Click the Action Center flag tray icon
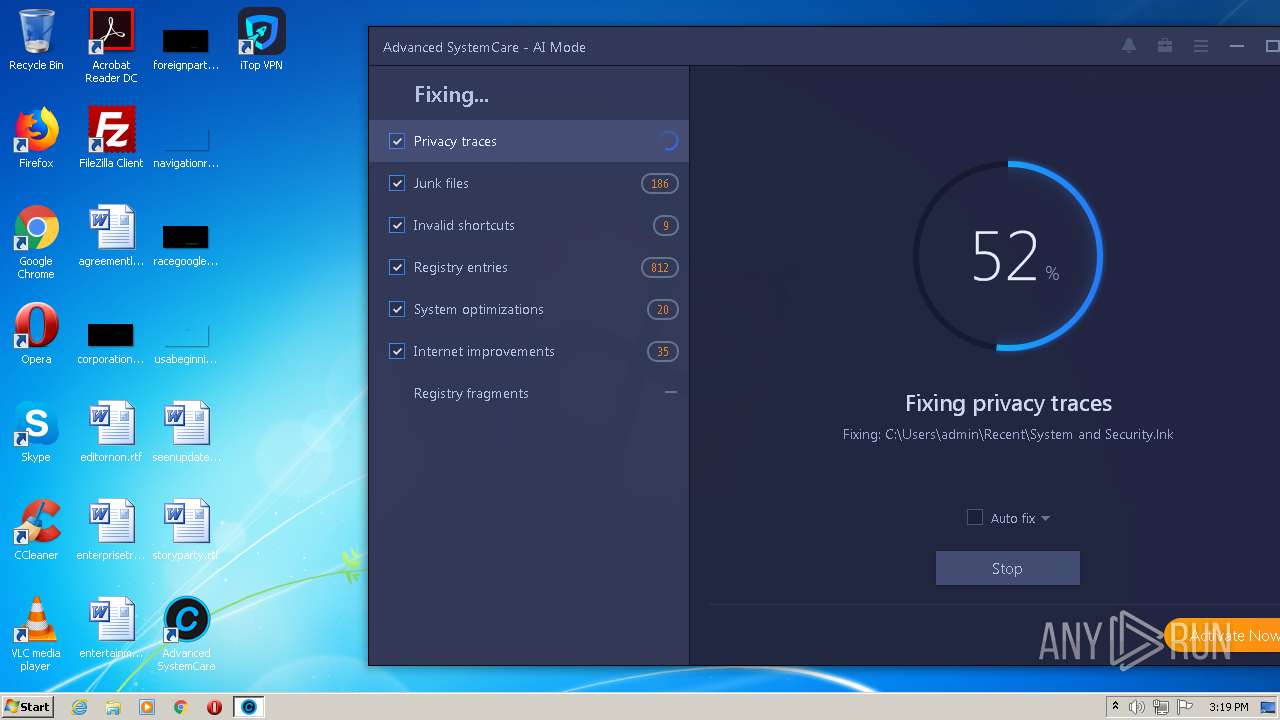 click(1184, 707)
